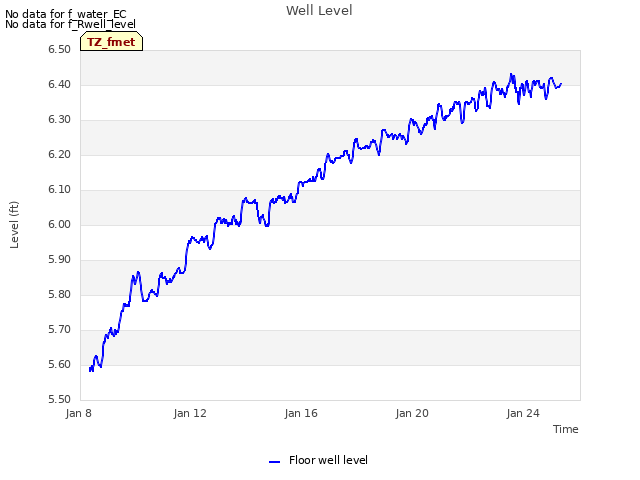Screen dimensions: 640x480
Task: Click the 5.50 y-axis value
Action: [60, 399]
